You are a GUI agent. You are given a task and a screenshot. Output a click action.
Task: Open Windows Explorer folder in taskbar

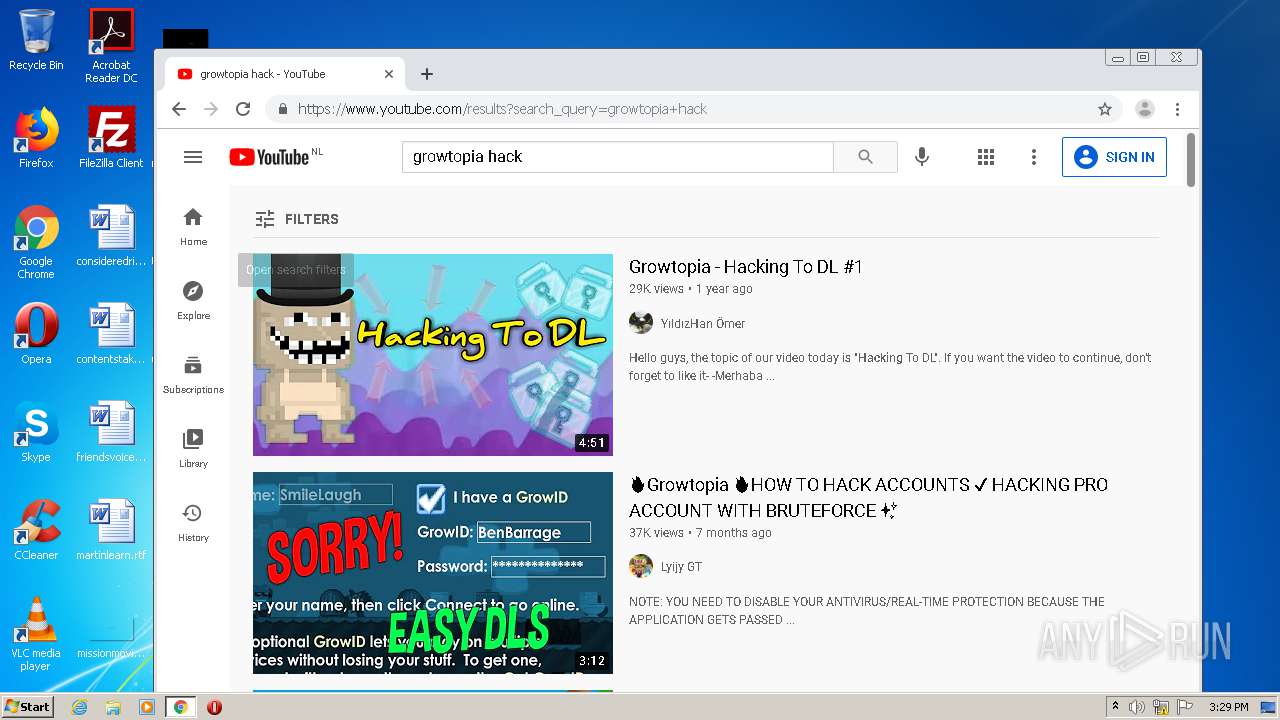click(x=113, y=707)
